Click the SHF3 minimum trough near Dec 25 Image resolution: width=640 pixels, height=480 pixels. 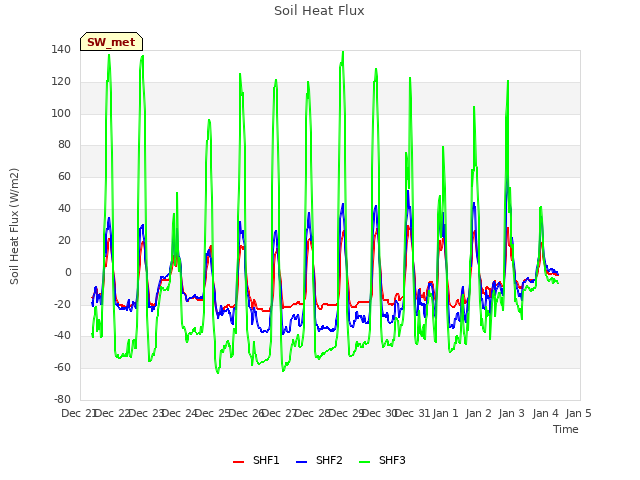(218, 372)
